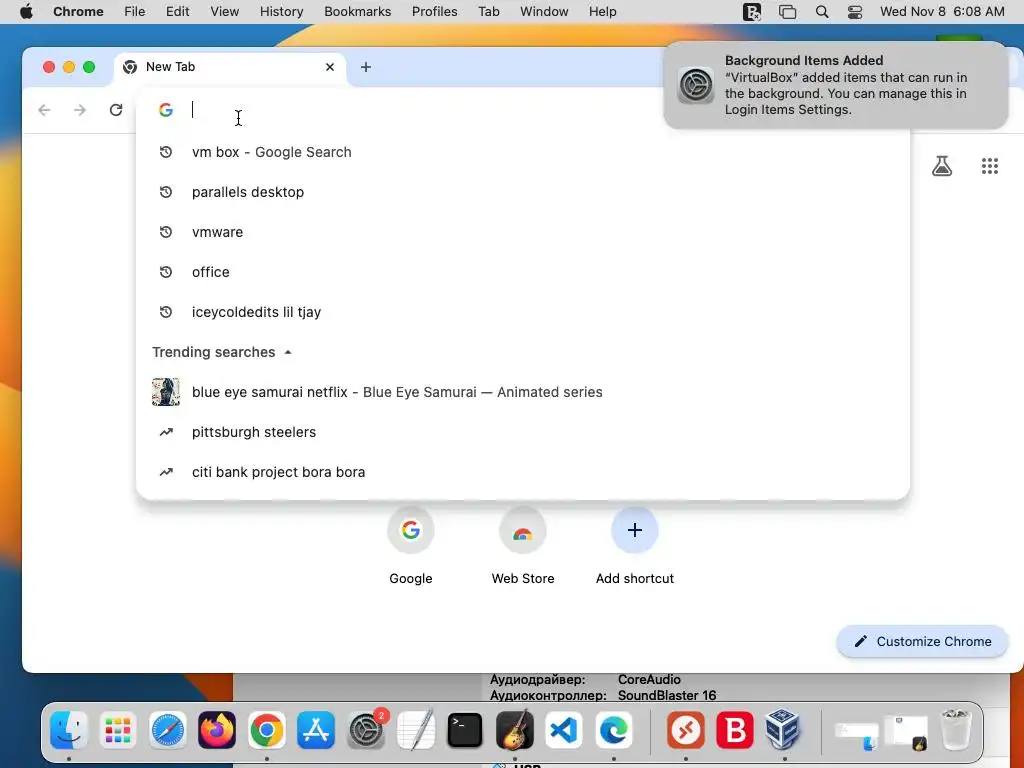Image resolution: width=1024 pixels, height=768 pixels.
Task: Open Firefox from the Dock
Action: (217, 729)
